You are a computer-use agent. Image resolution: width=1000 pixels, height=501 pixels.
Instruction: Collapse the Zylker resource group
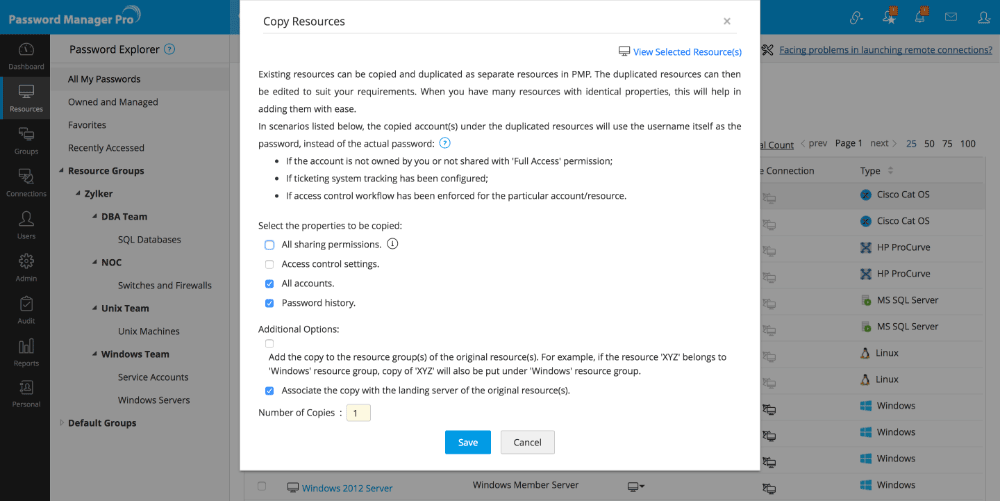click(x=77, y=194)
